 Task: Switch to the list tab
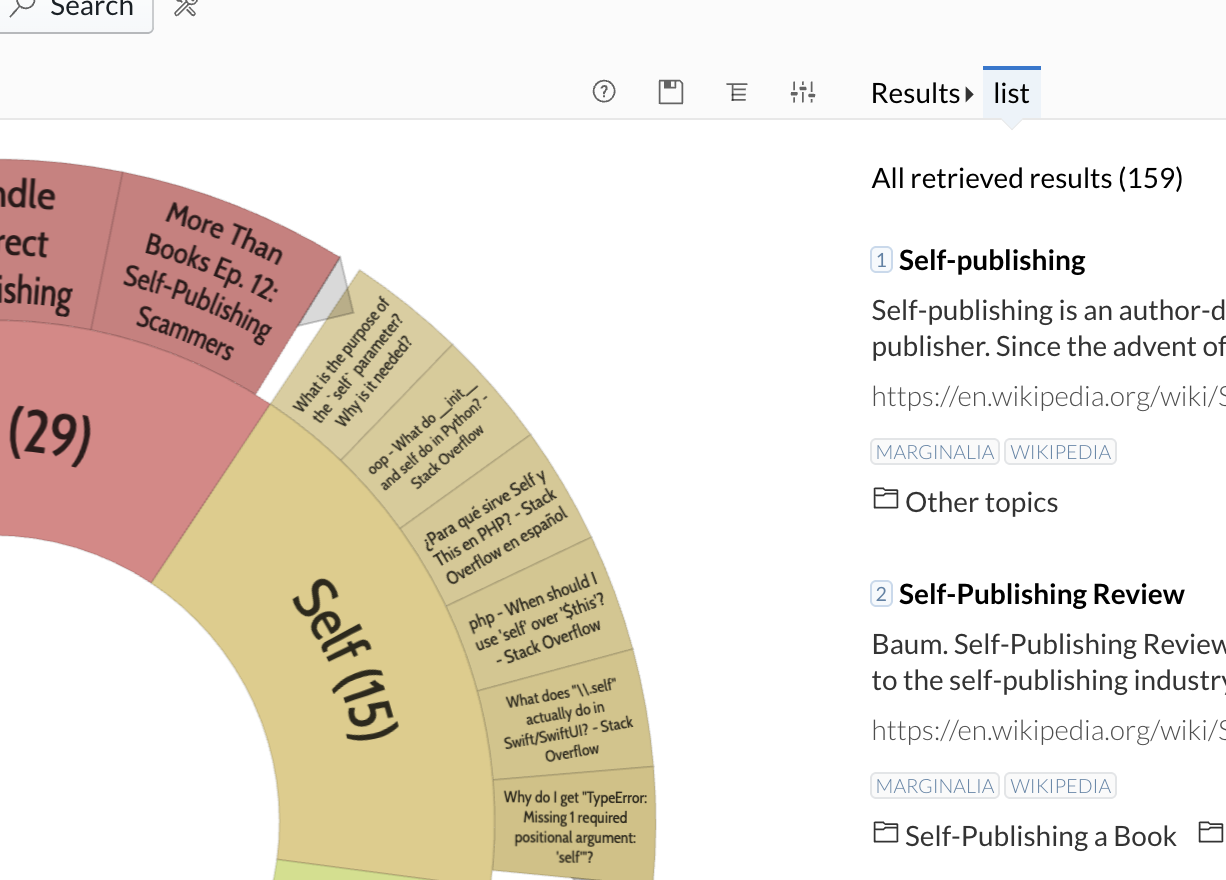(1010, 92)
